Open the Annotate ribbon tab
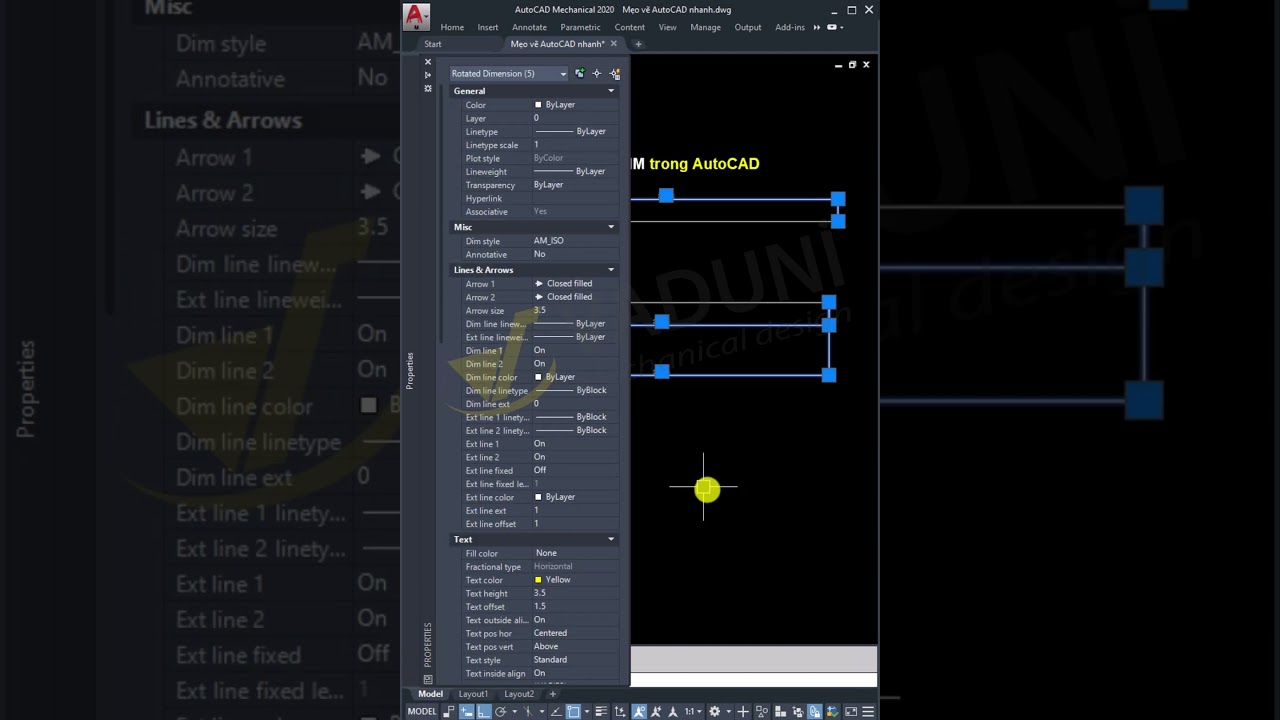The width and height of the screenshot is (1280, 720). click(x=529, y=27)
